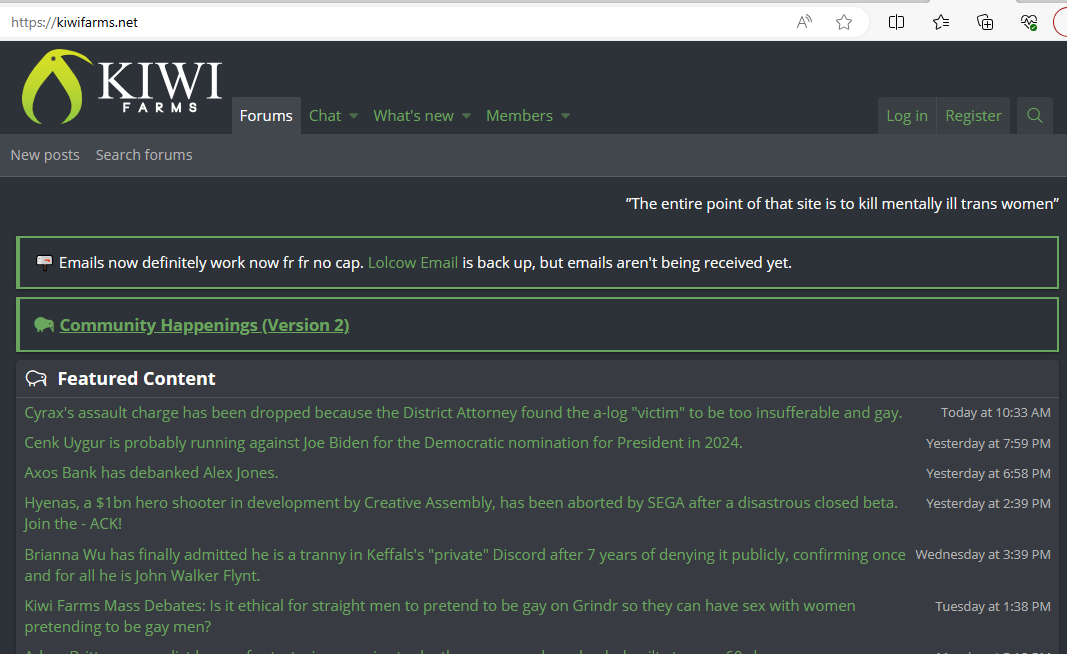Click the Register button
The height and width of the screenshot is (654, 1067).
pos(973,116)
